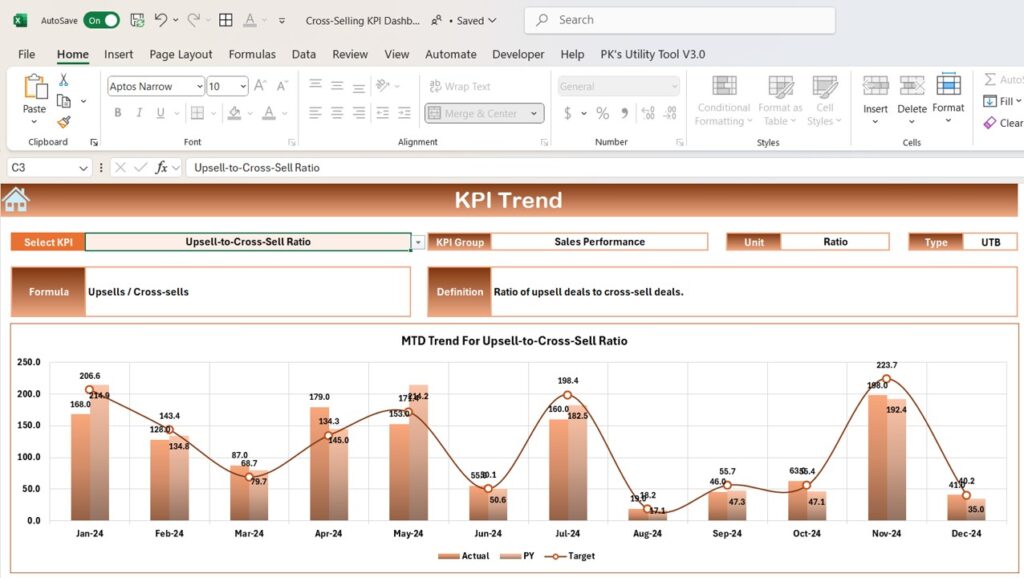Switch to the Insert tab

coord(118,54)
